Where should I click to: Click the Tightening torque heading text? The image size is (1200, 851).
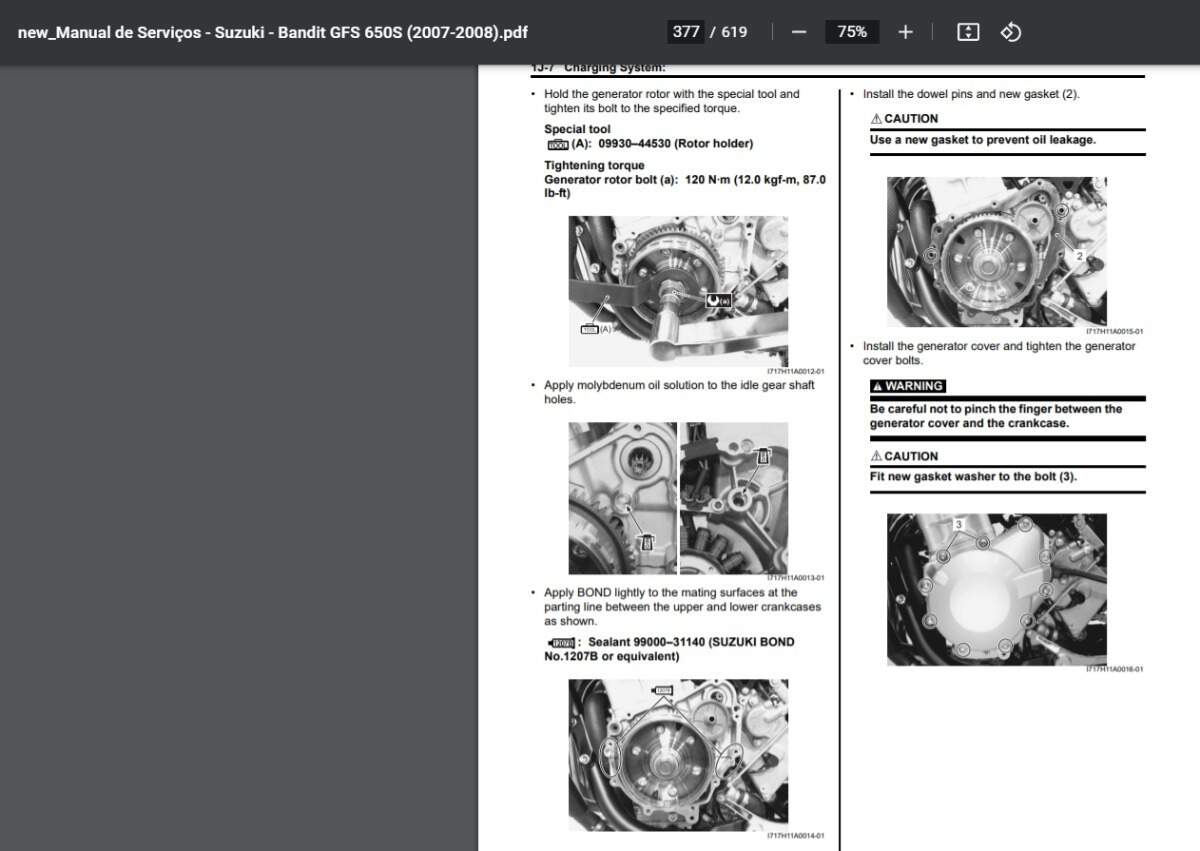pos(594,166)
